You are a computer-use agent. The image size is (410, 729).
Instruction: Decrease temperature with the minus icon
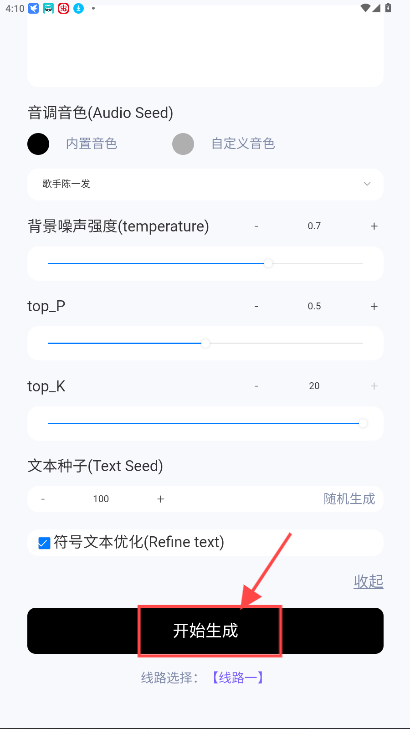257,226
